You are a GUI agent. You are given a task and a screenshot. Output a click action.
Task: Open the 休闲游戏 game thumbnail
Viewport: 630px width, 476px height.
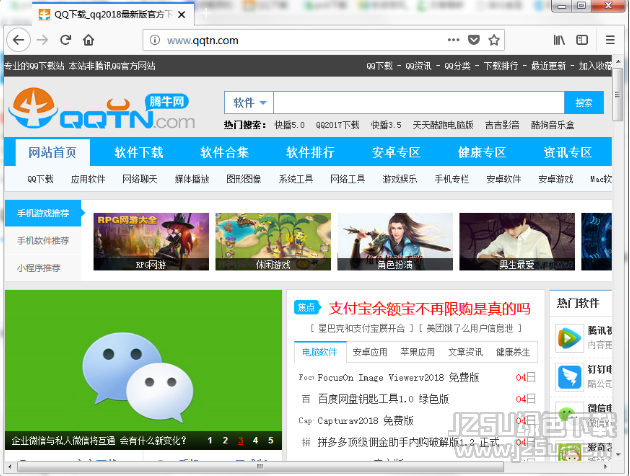coord(273,241)
